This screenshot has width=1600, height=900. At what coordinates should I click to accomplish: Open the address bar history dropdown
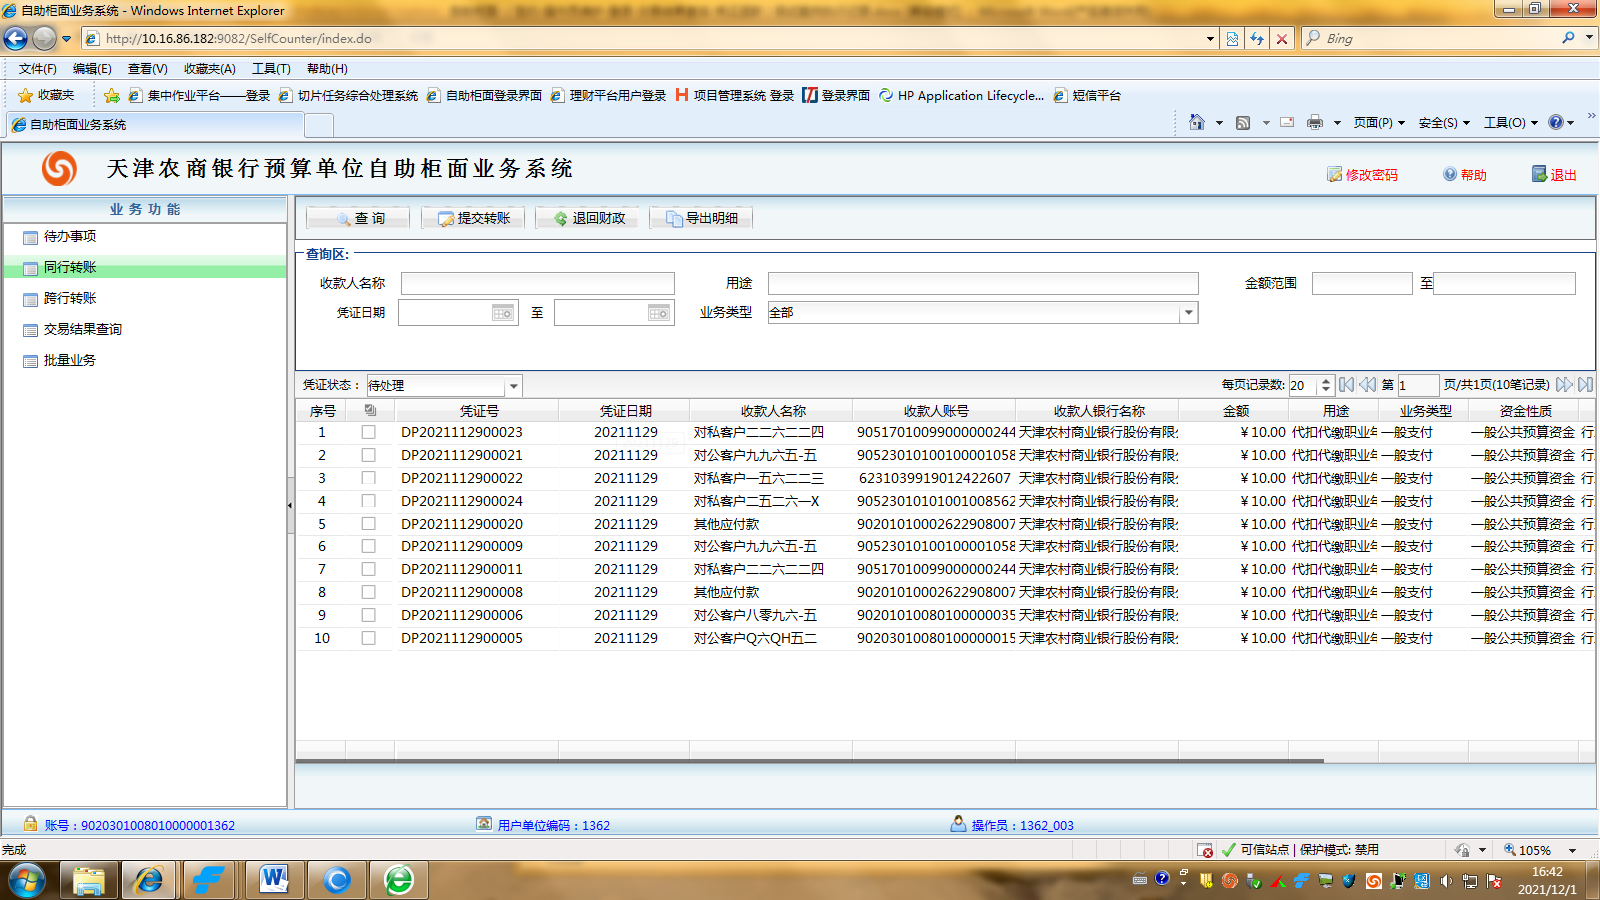1210,39
